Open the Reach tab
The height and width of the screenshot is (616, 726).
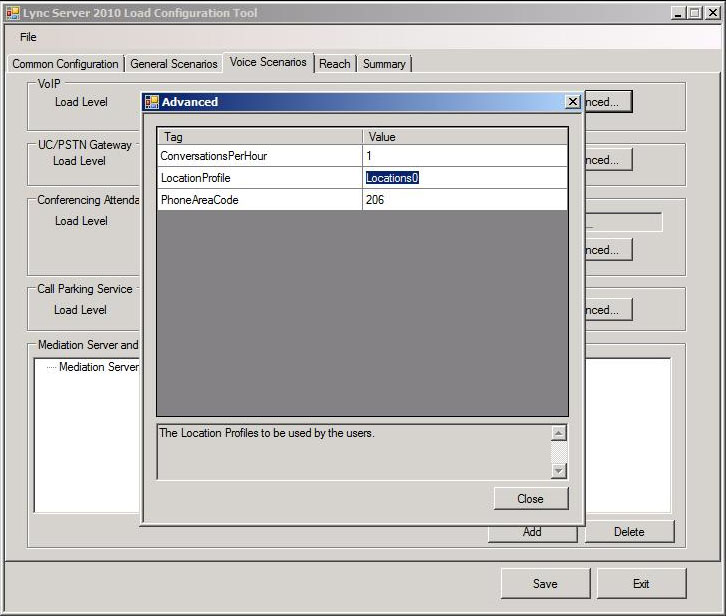(334, 64)
